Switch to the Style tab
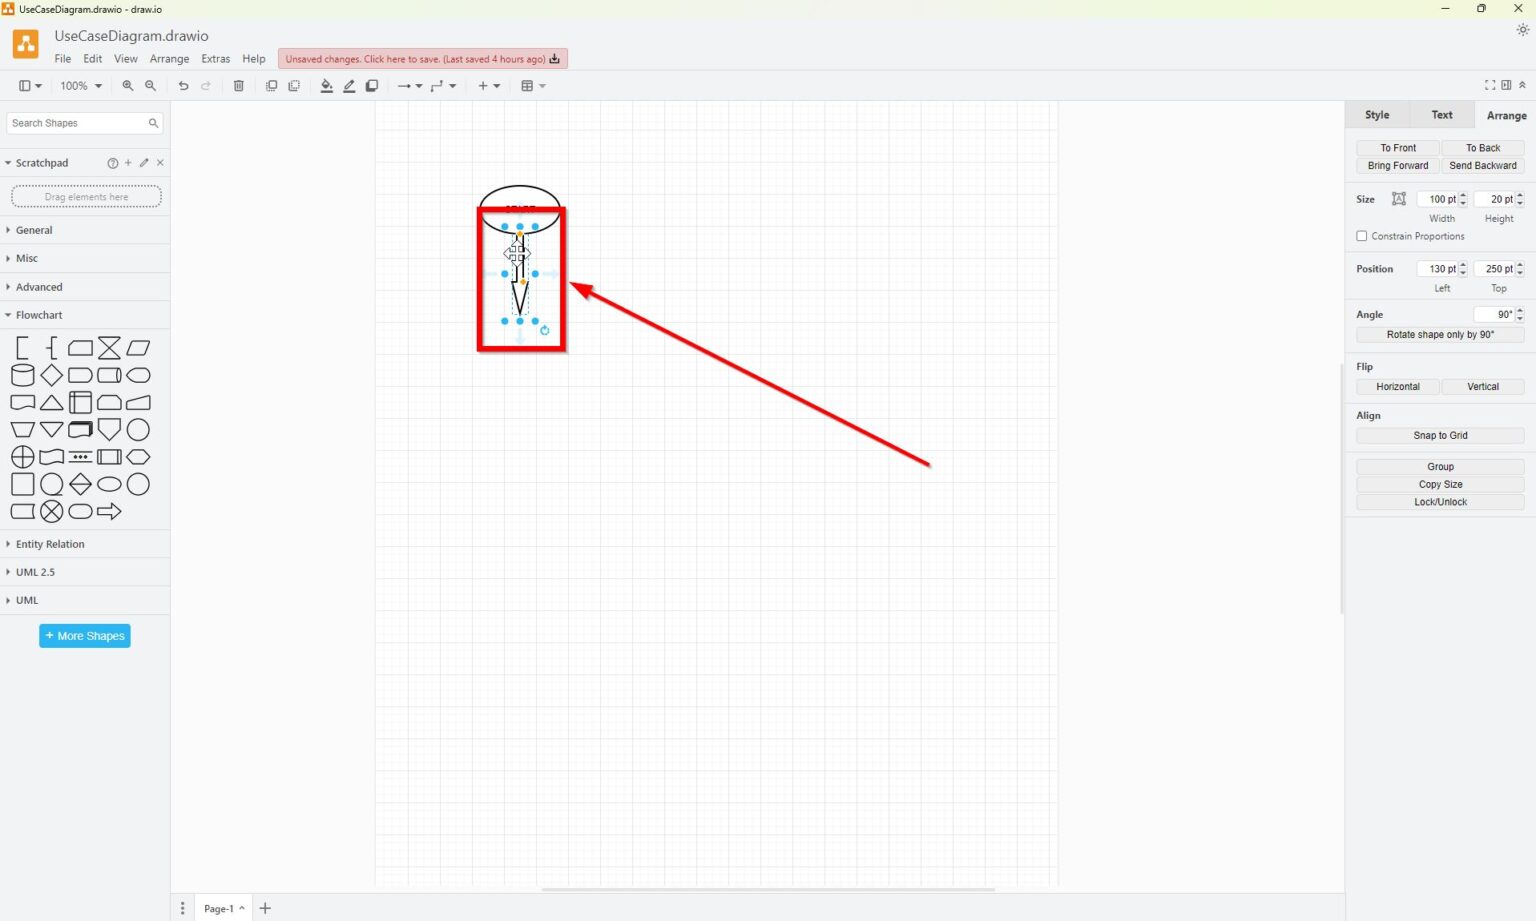 1376,114
